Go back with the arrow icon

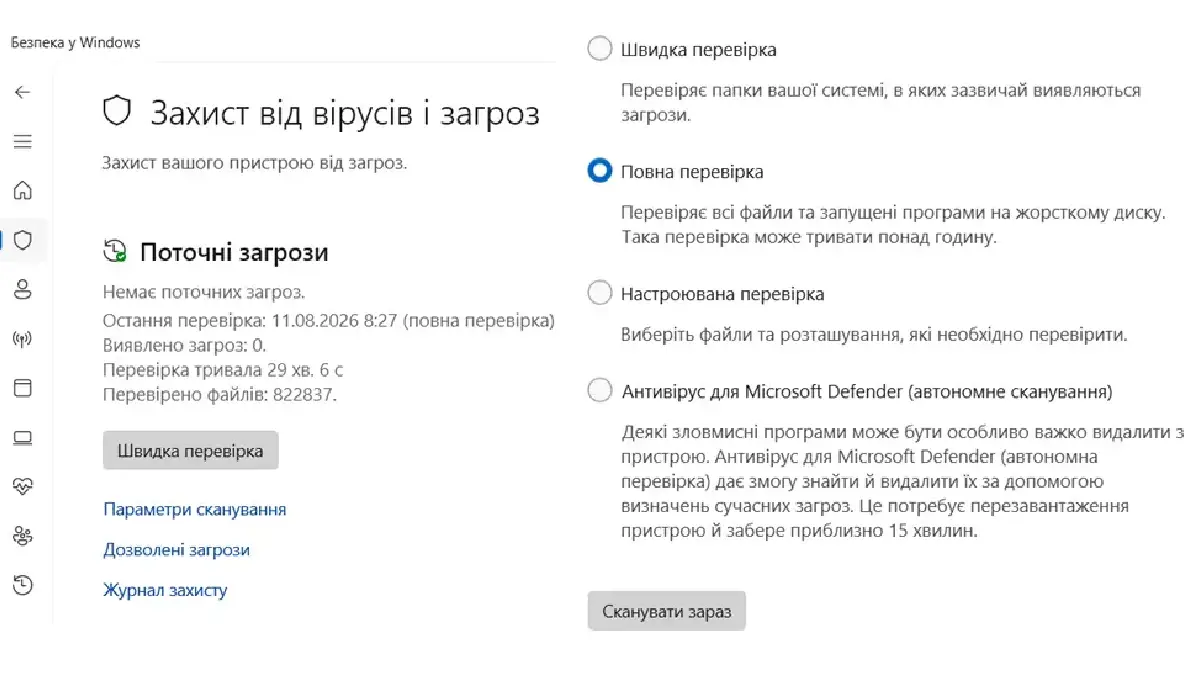tap(23, 92)
